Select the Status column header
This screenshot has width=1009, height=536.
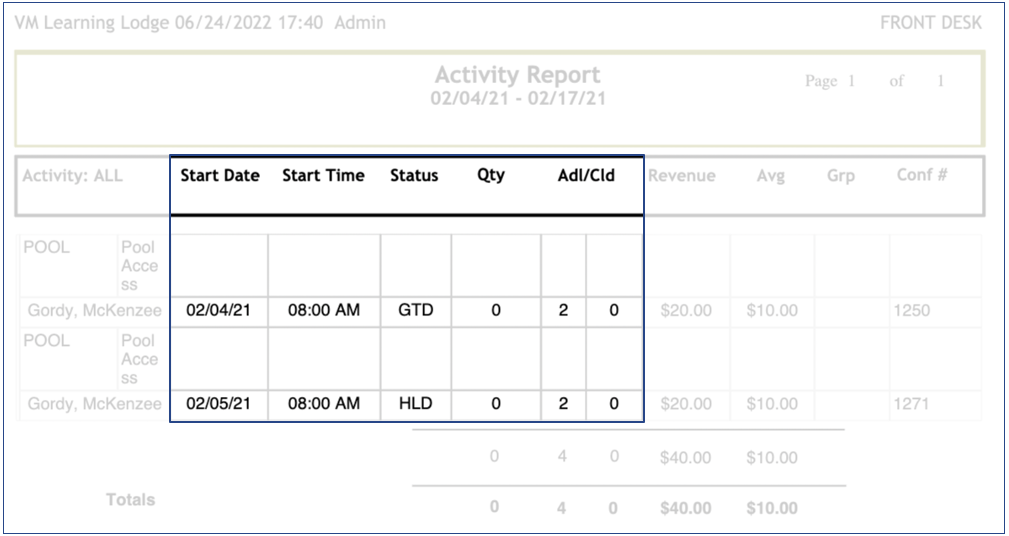(414, 176)
